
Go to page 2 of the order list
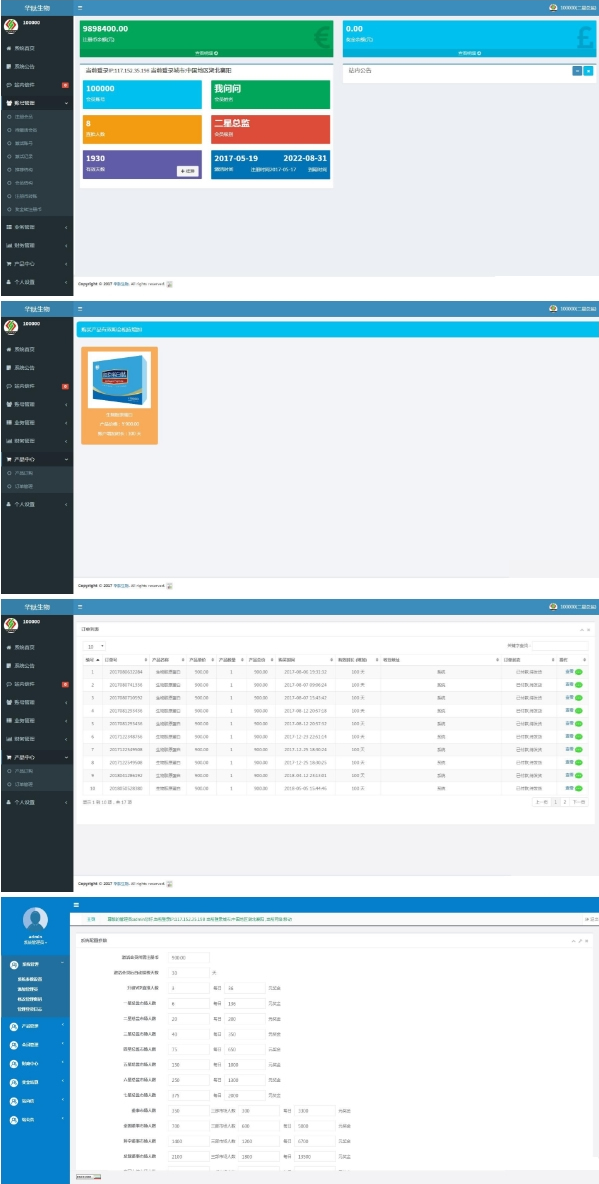point(564,802)
